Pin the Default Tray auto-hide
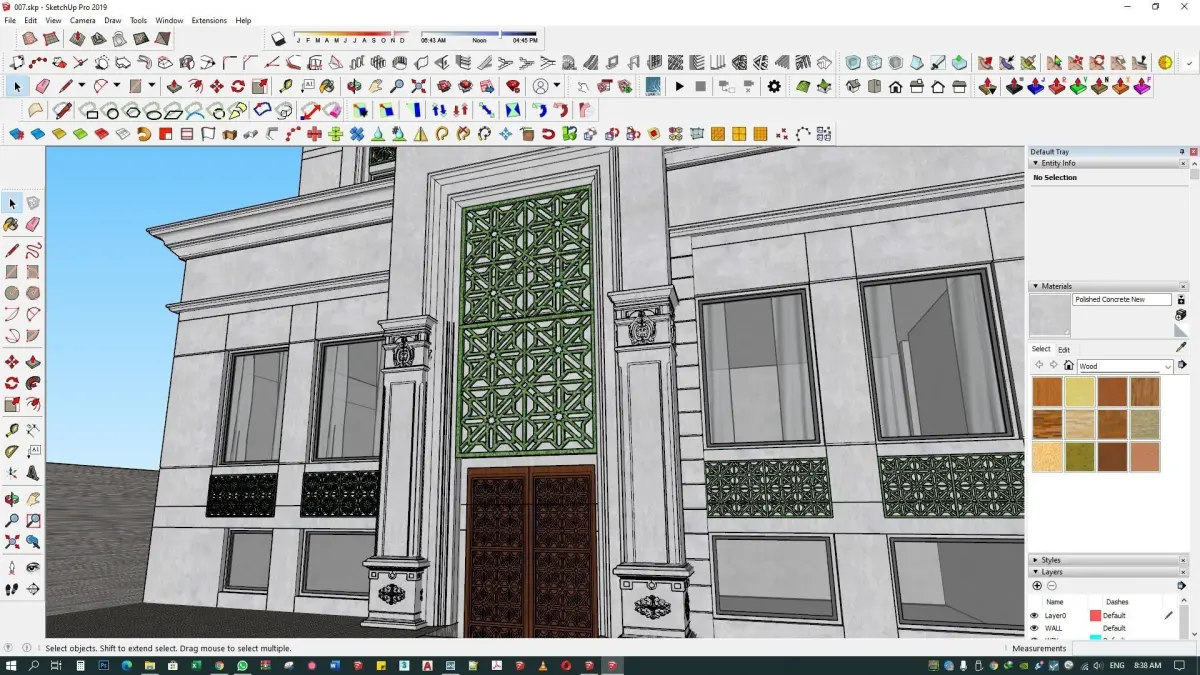This screenshot has height=675, width=1200. point(1181,152)
